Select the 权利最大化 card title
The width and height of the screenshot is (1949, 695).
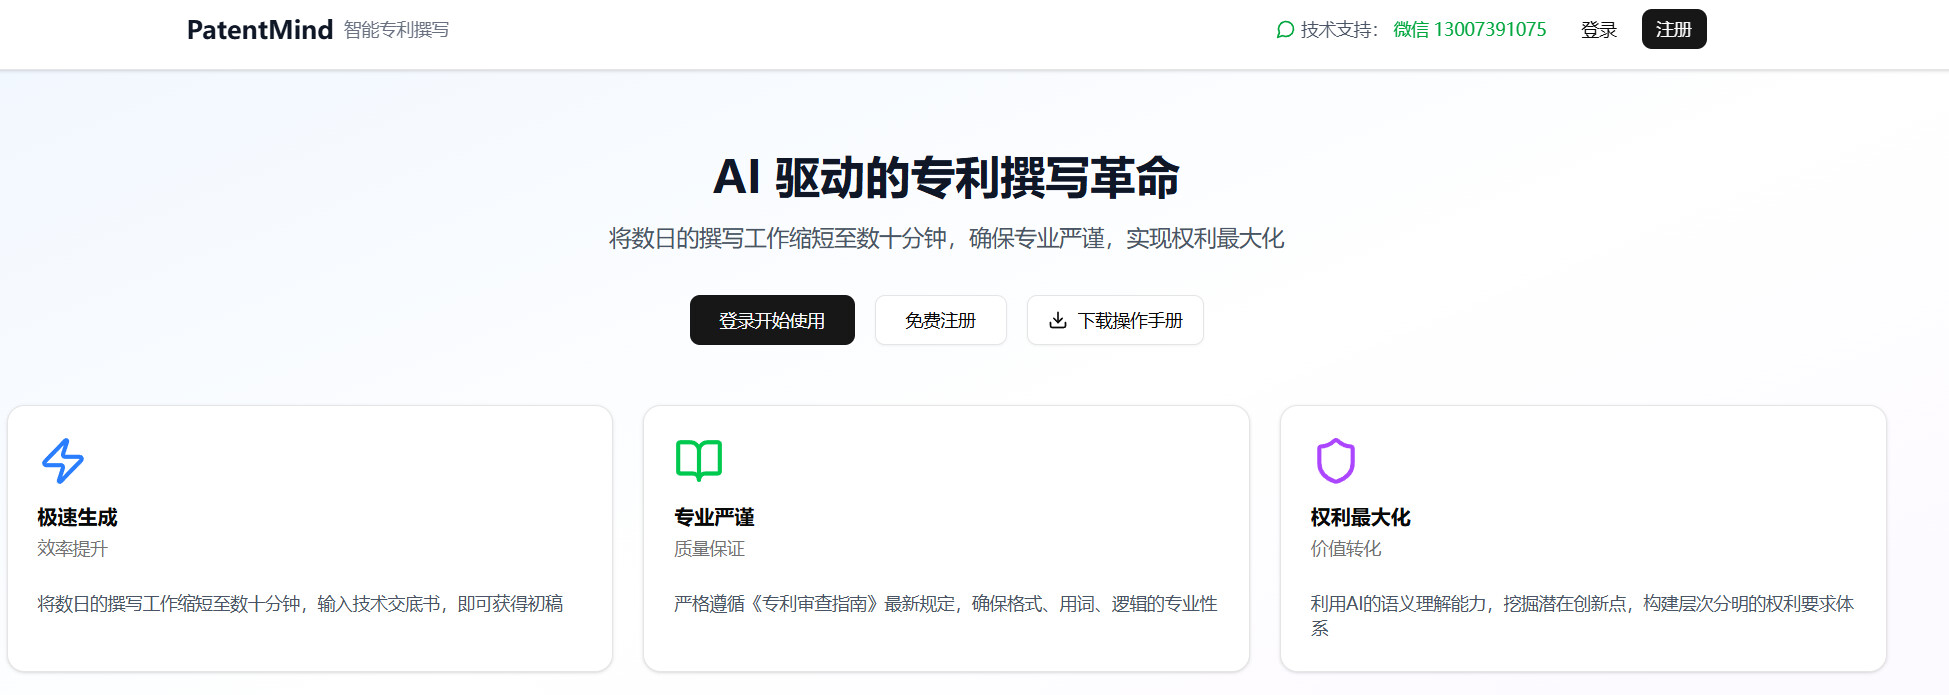pos(1360,517)
